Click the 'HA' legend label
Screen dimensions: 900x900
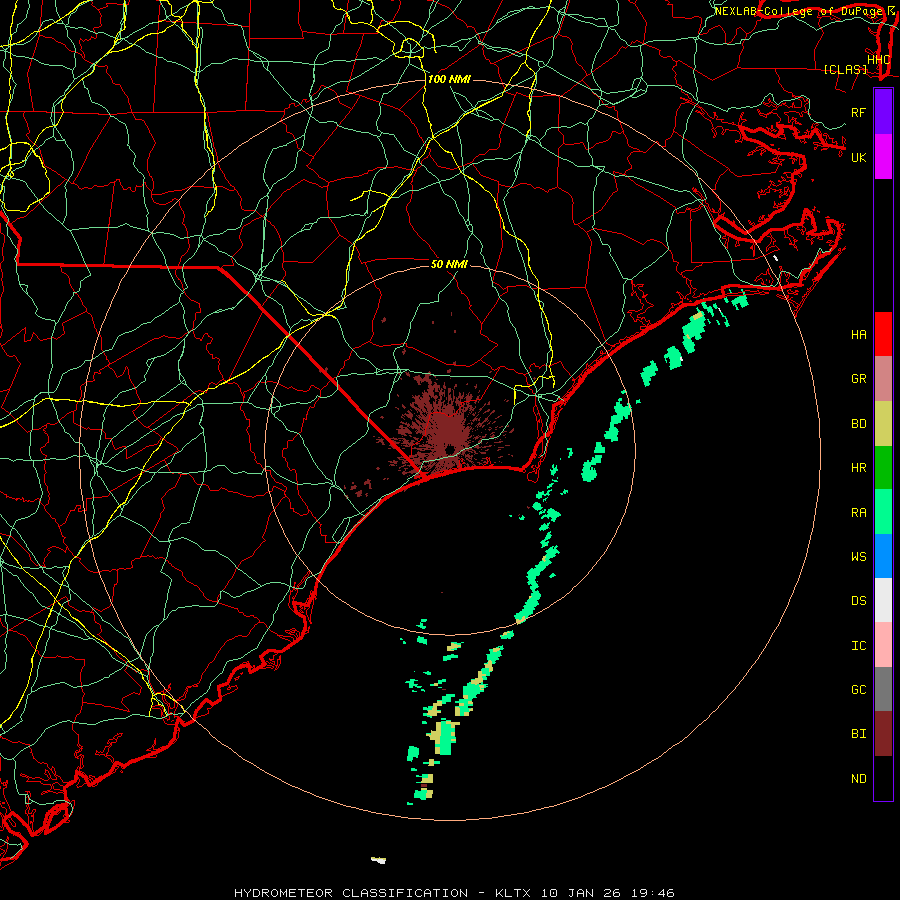click(x=859, y=335)
